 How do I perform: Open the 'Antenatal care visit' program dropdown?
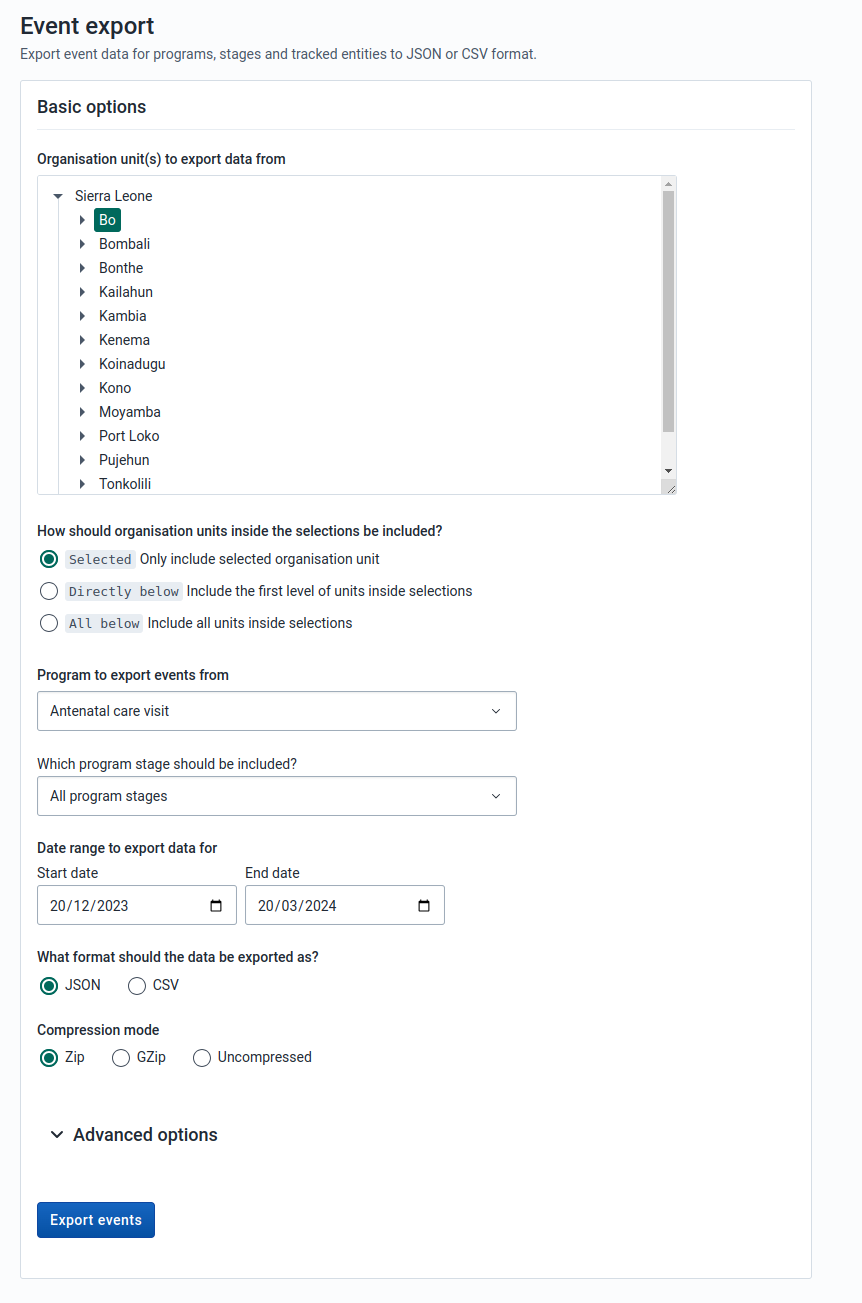point(277,711)
